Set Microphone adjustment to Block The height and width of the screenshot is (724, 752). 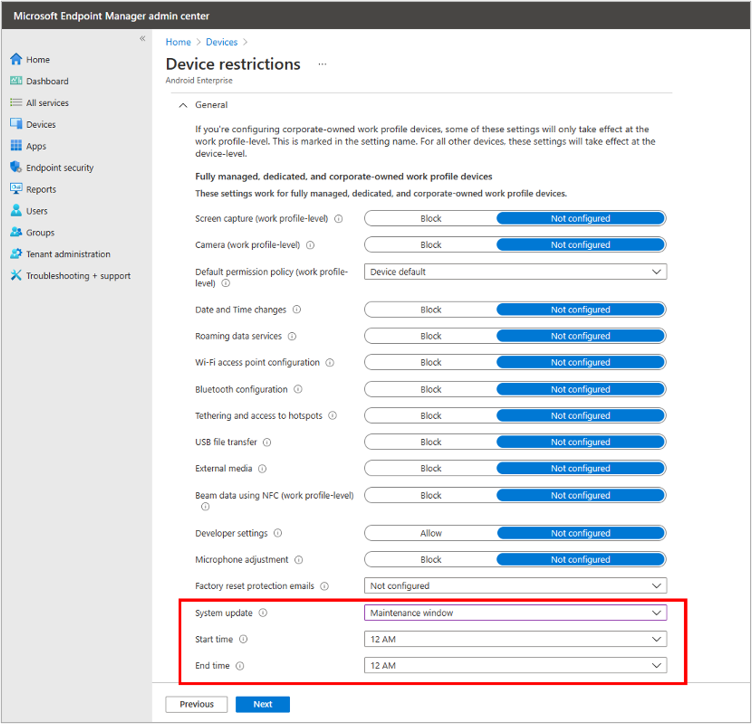431,559
